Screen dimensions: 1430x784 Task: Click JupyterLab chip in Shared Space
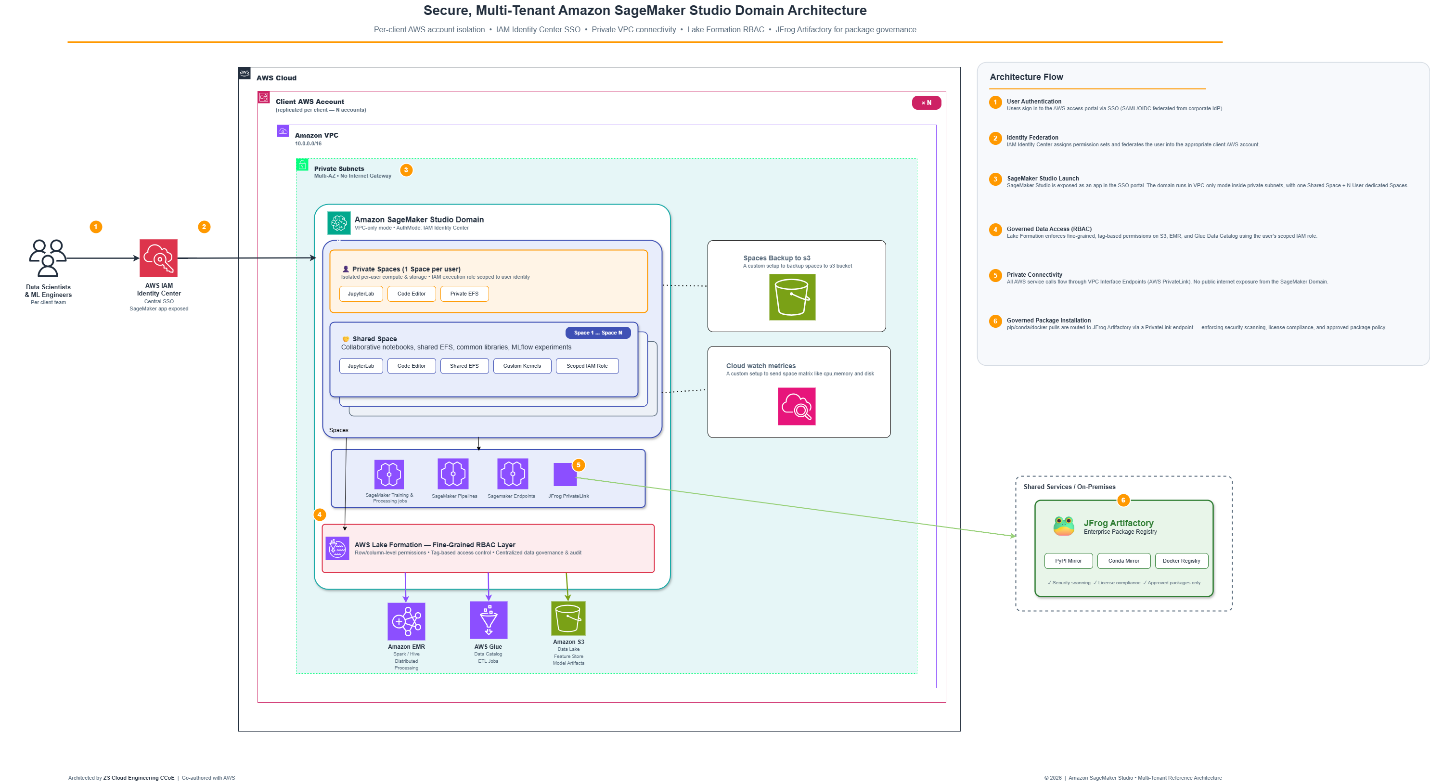[x=360, y=366]
